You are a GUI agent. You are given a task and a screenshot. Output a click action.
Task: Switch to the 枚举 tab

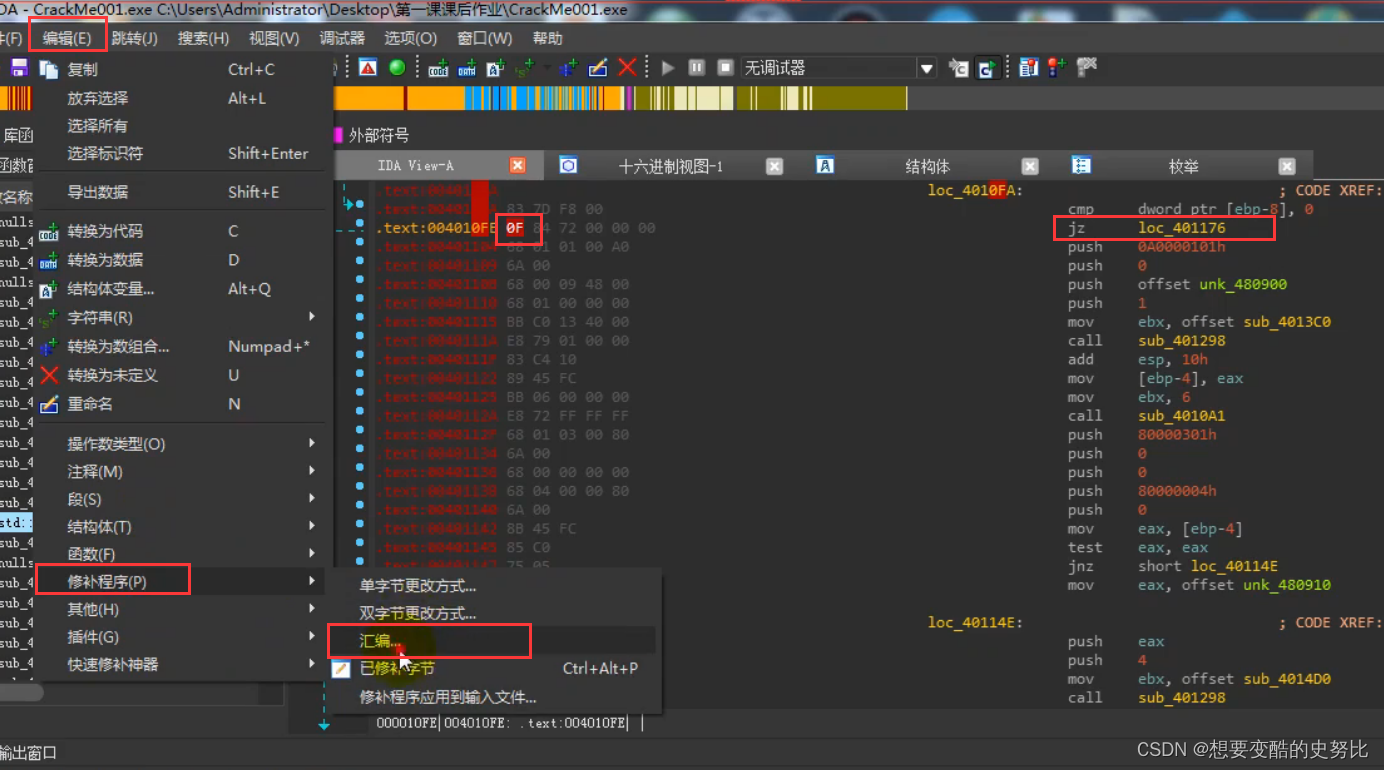pos(1184,166)
